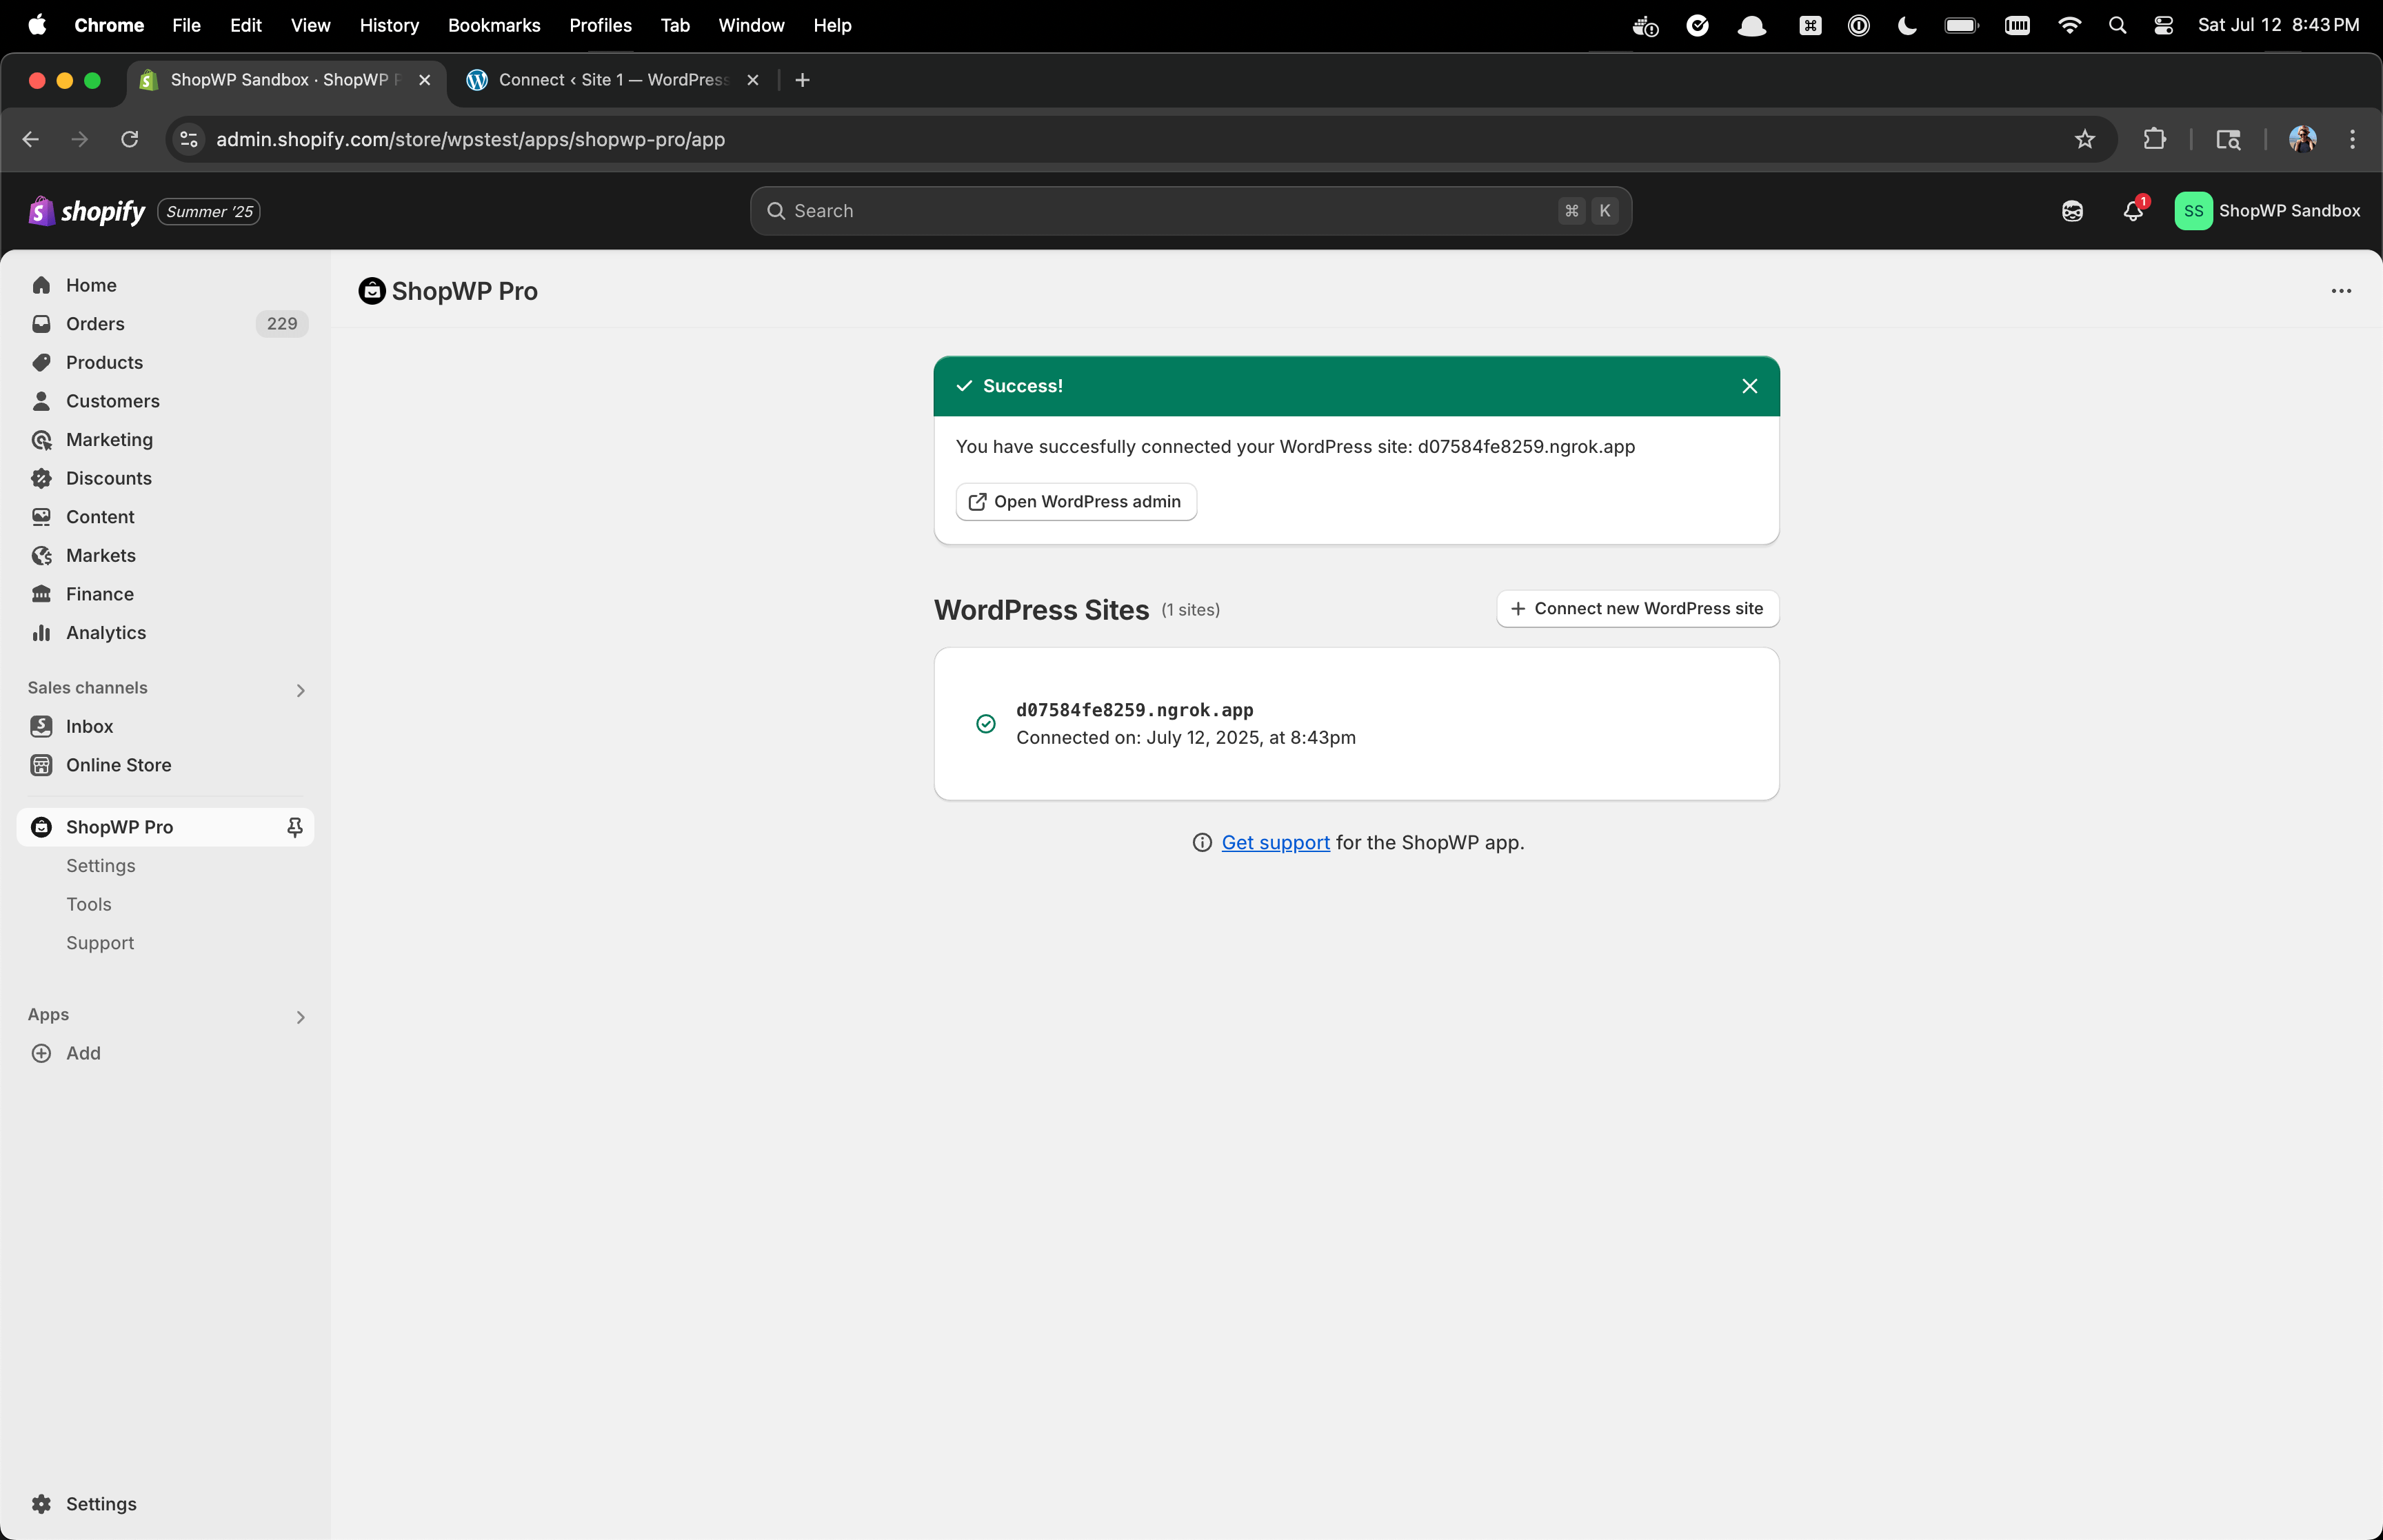The height and width of the screenshot is (1540, 2383).
Task: Click Connect new WordPress site
Action: (x=1637, y=609)
